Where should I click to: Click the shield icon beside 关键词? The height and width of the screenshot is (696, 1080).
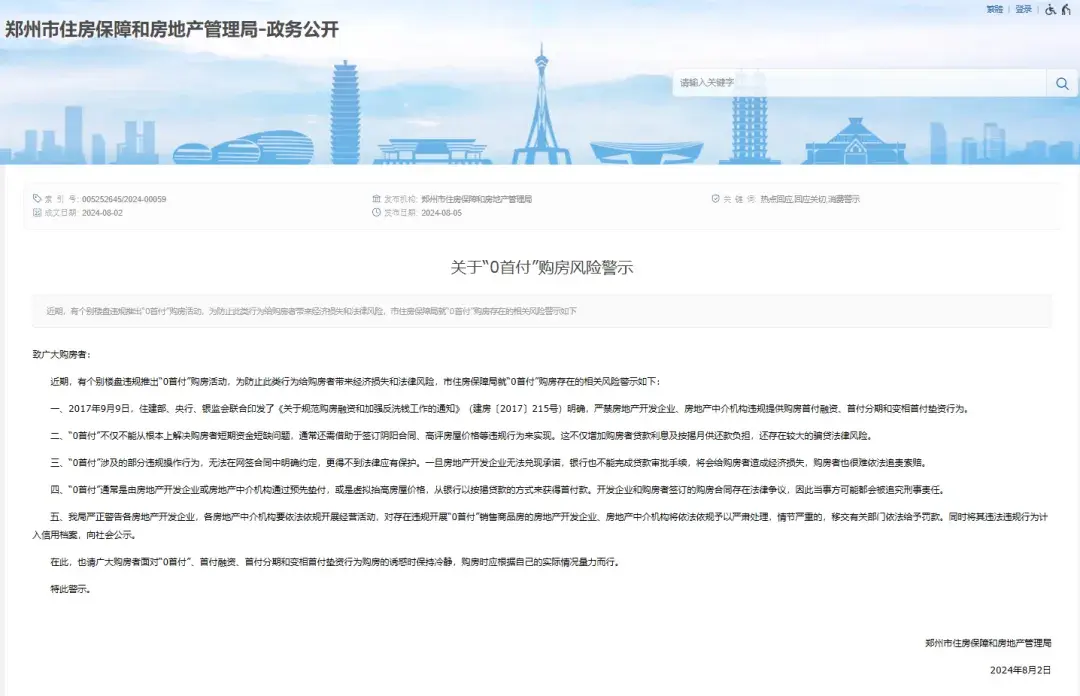point(715,199)
